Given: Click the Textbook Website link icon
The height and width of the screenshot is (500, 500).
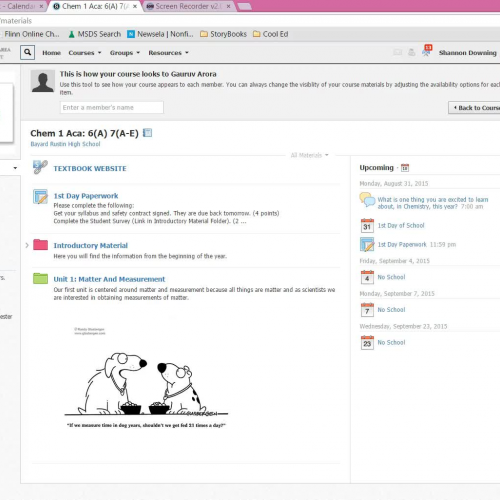Looking at the screenshot, I should point(40,167).
